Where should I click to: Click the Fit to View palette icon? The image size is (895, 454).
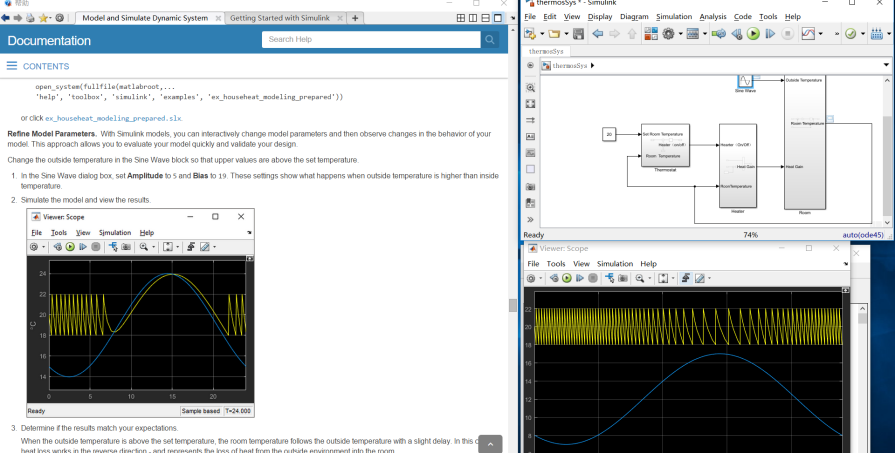[x=531, y=103]
